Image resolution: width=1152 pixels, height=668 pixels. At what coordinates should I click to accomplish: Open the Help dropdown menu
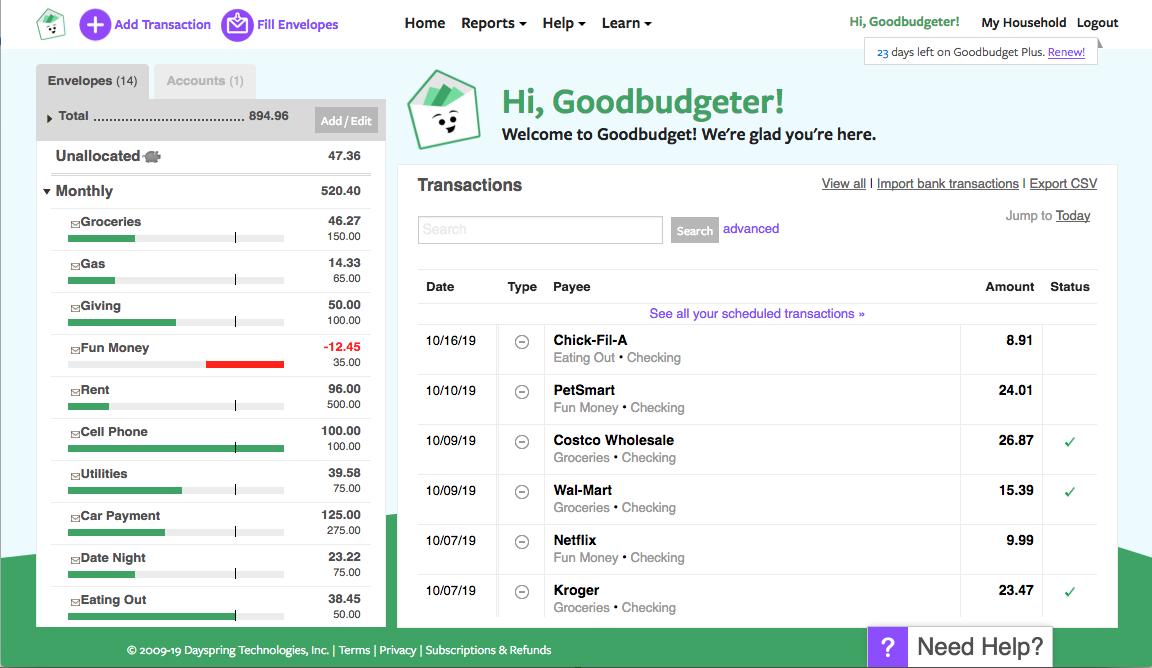[564, 24]
